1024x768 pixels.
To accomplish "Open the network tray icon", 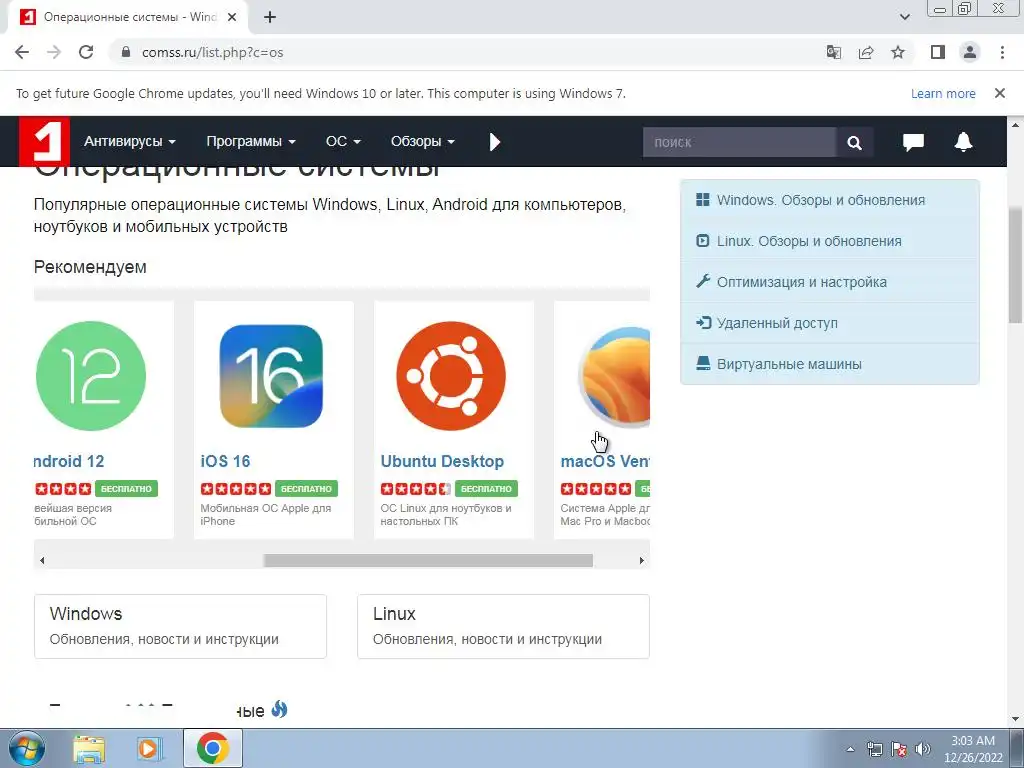I will tap(874, 749).
